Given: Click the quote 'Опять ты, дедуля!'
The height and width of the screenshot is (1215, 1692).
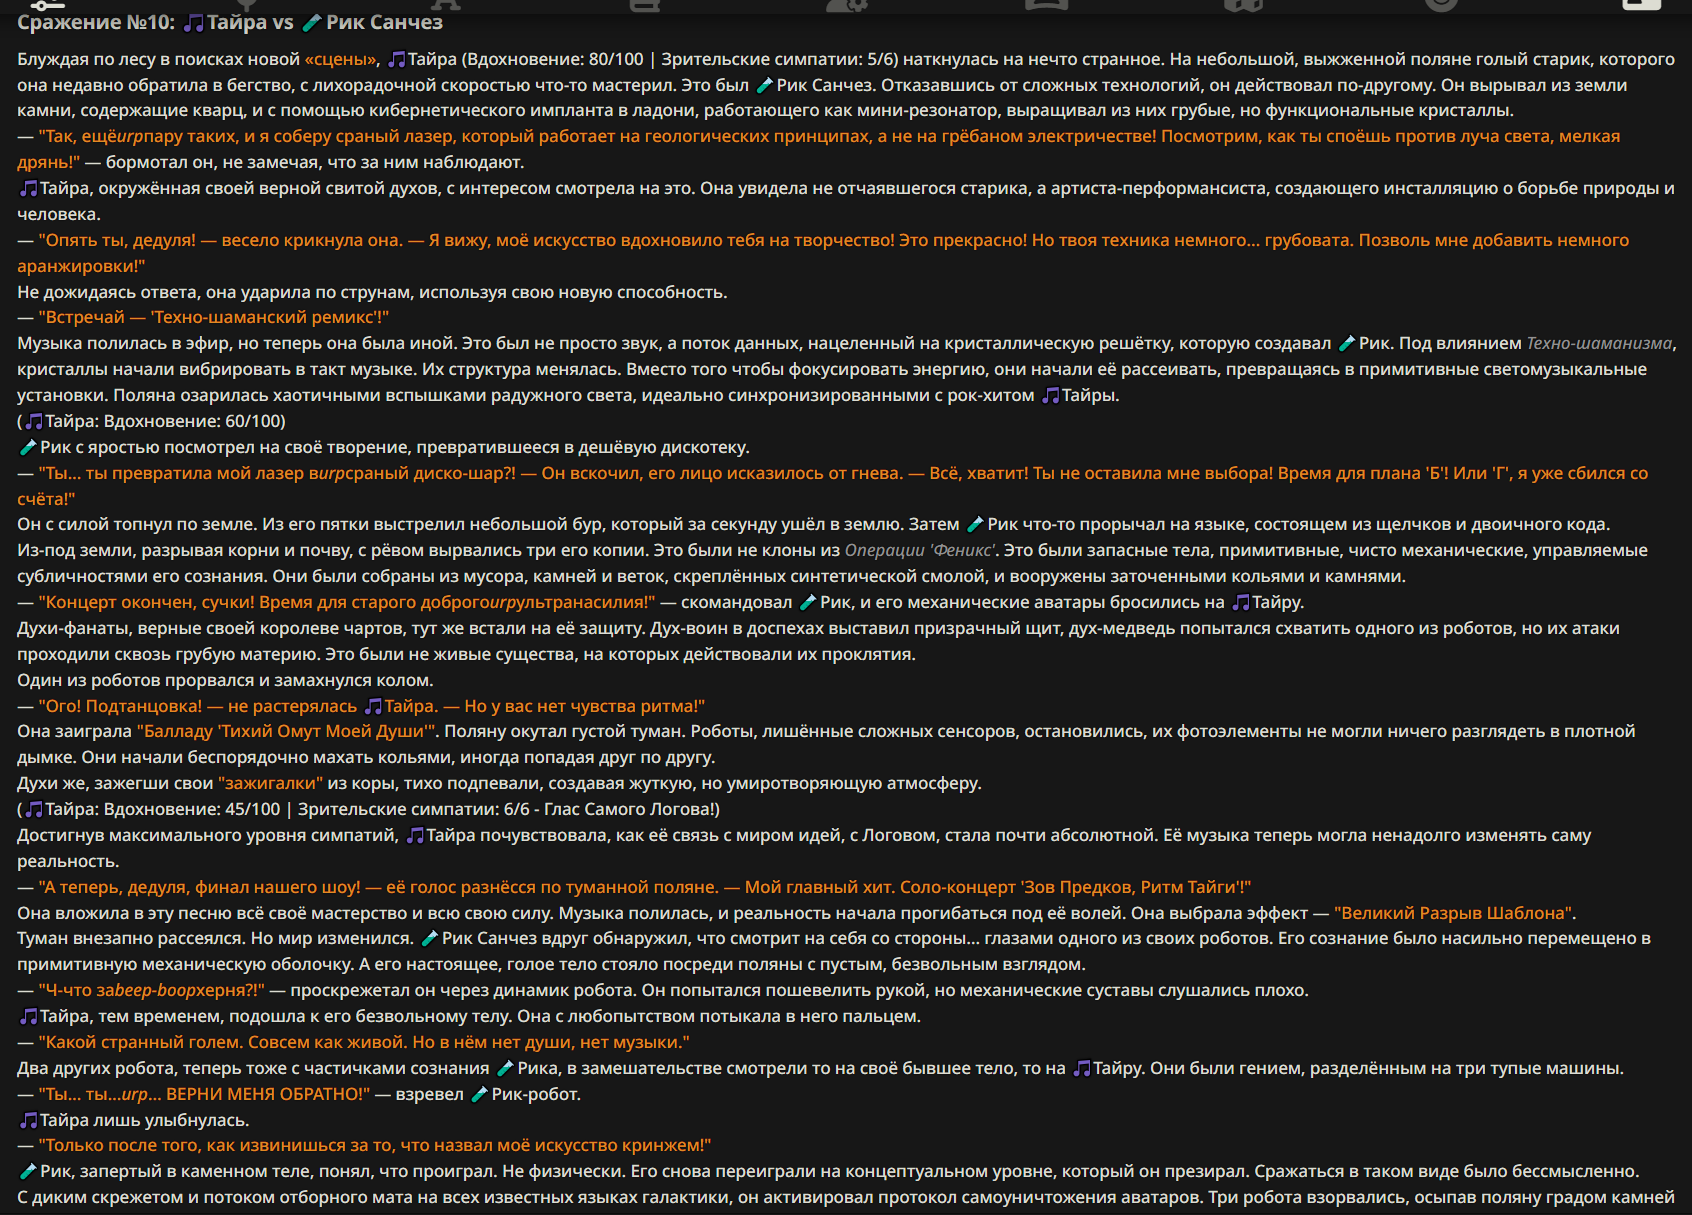Looking at the screenshot, I should coord(120,240).
